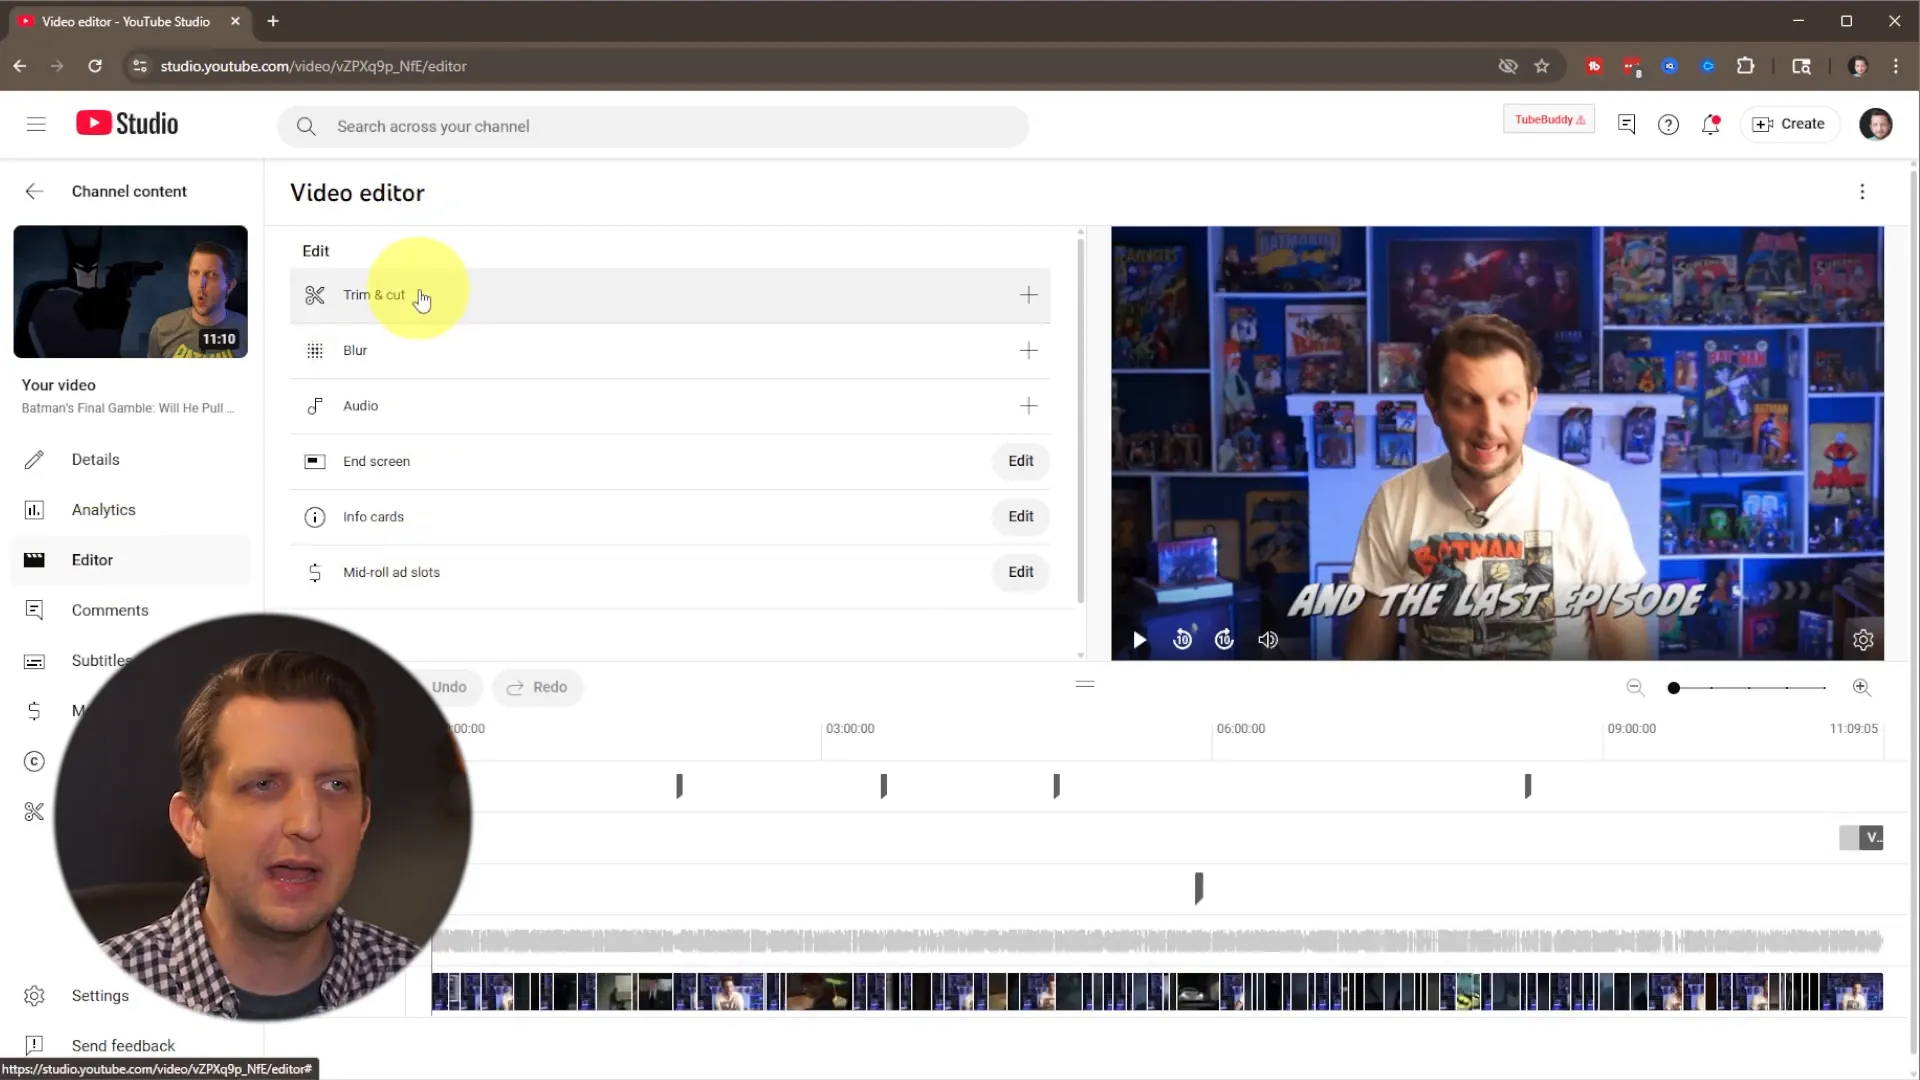Click the End screen icon
1920x1080 pixels.
pos(315,461)
